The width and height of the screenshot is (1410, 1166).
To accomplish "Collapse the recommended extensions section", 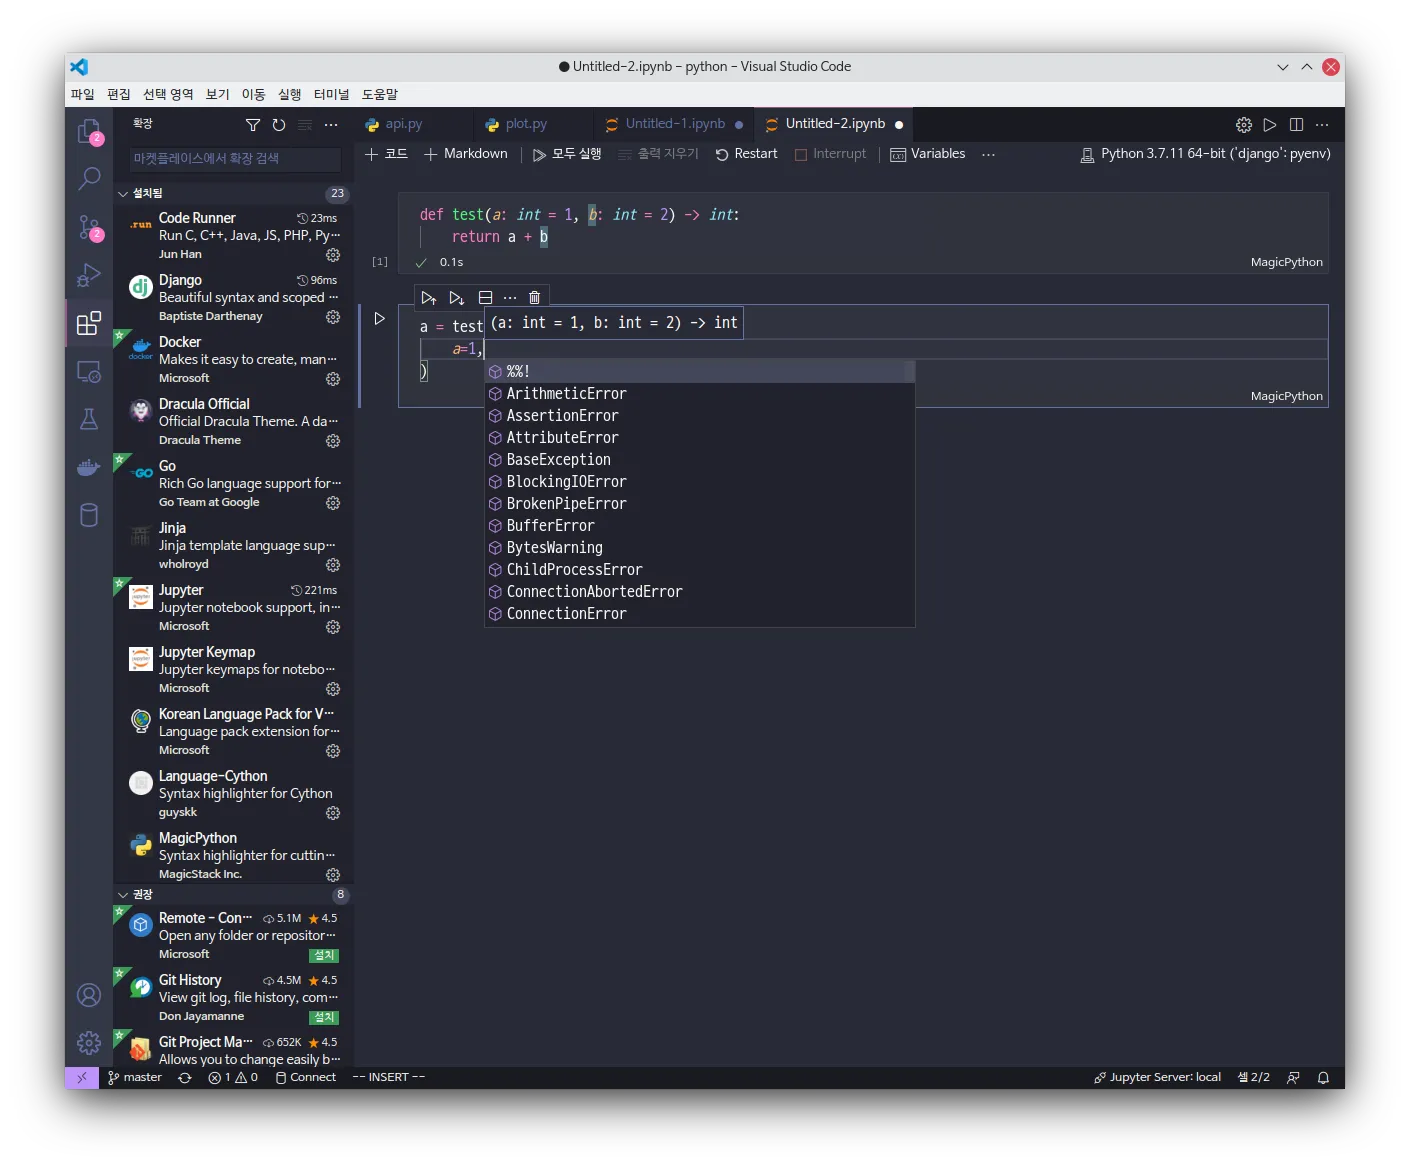I will 123,895.
